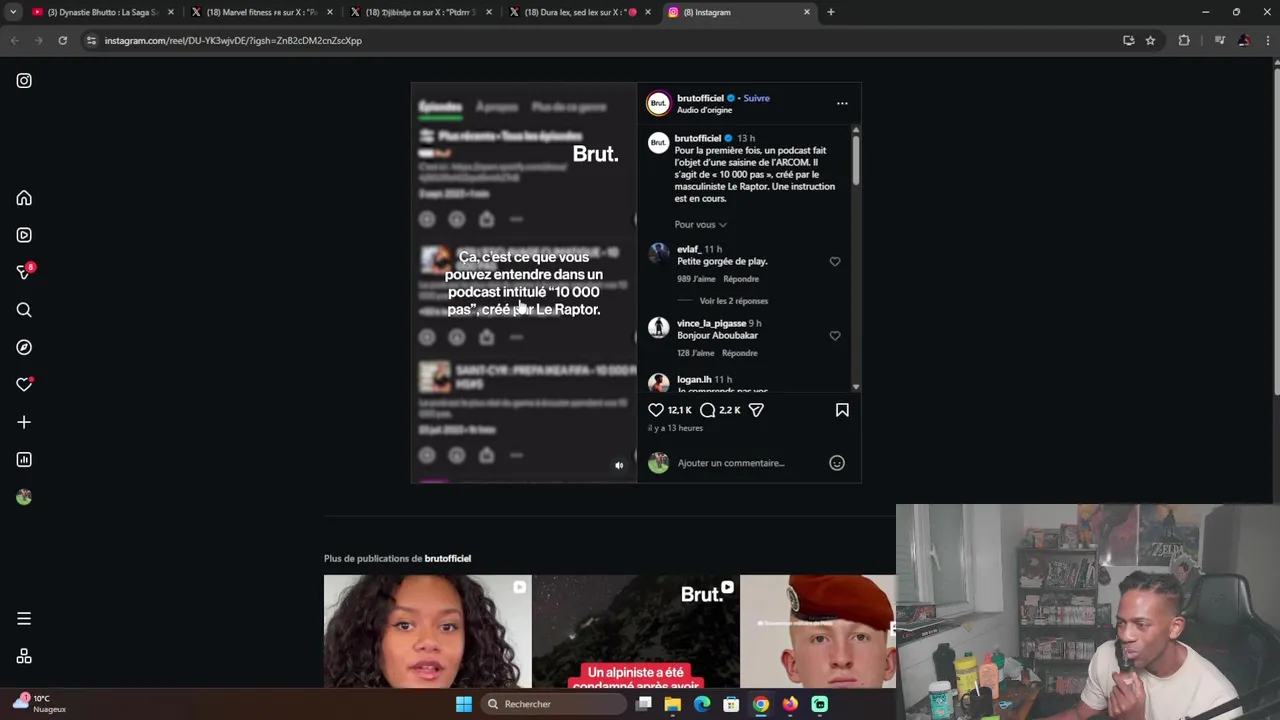
Task: Open the evlaf_ commenter profile name
Action: point(689,249)
